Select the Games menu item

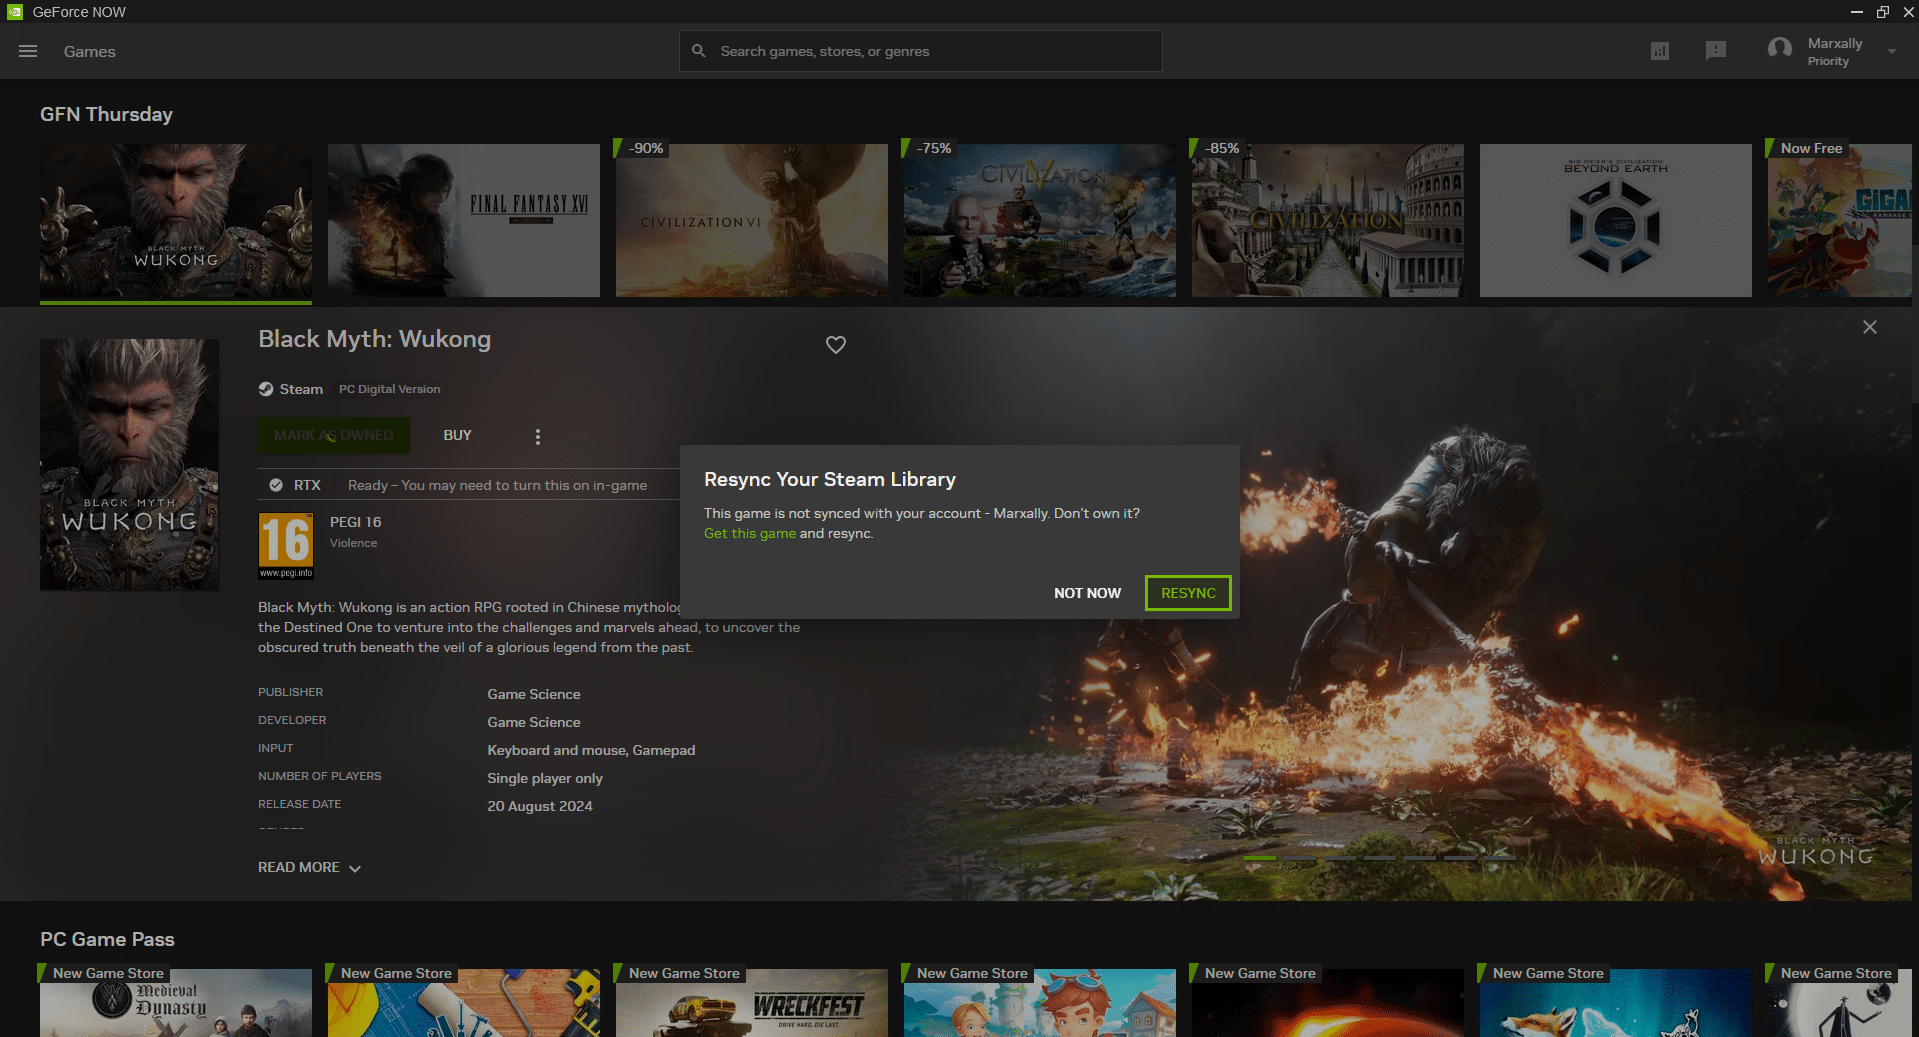(x=89, y=51)
